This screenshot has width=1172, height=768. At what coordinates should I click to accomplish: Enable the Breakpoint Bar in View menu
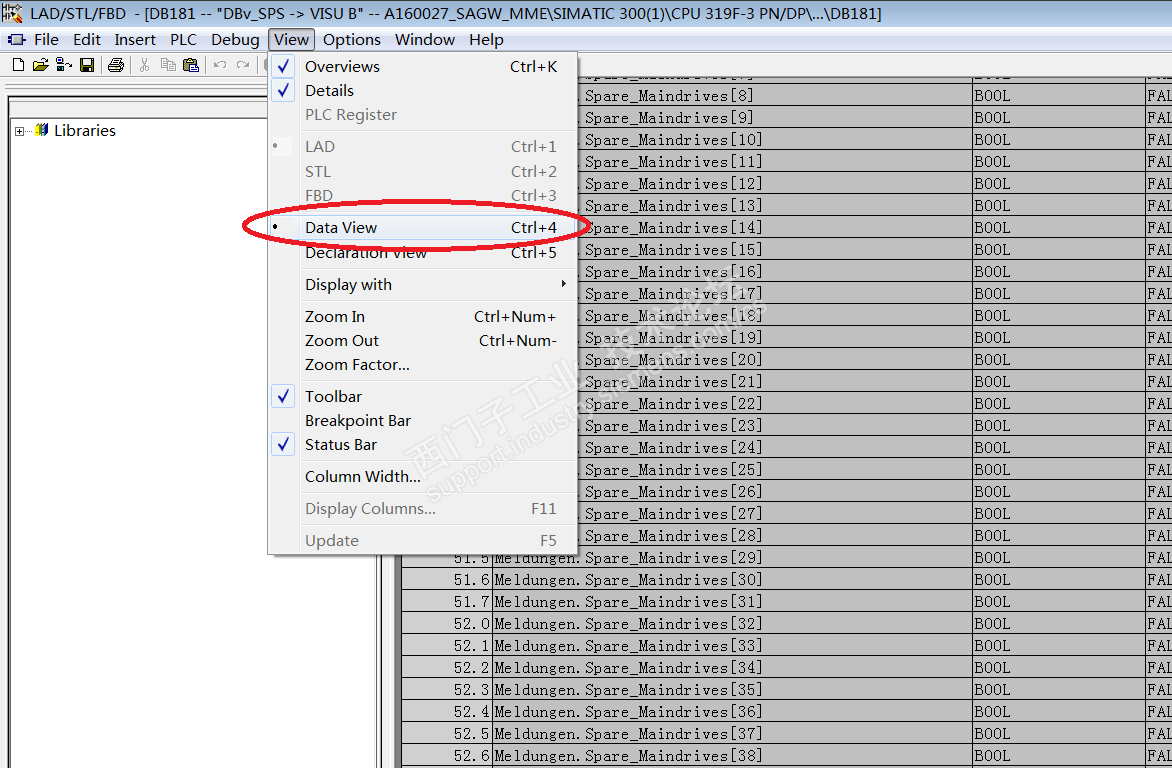[x=424, y=420]
